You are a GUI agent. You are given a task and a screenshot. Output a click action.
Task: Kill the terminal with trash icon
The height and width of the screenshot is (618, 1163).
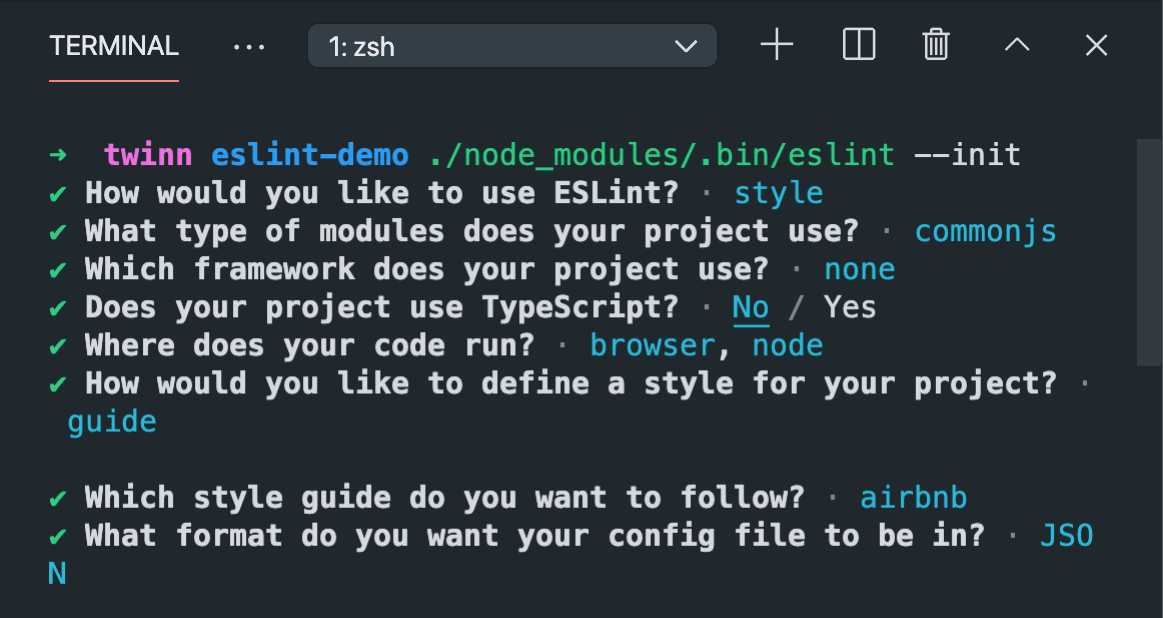936,45
